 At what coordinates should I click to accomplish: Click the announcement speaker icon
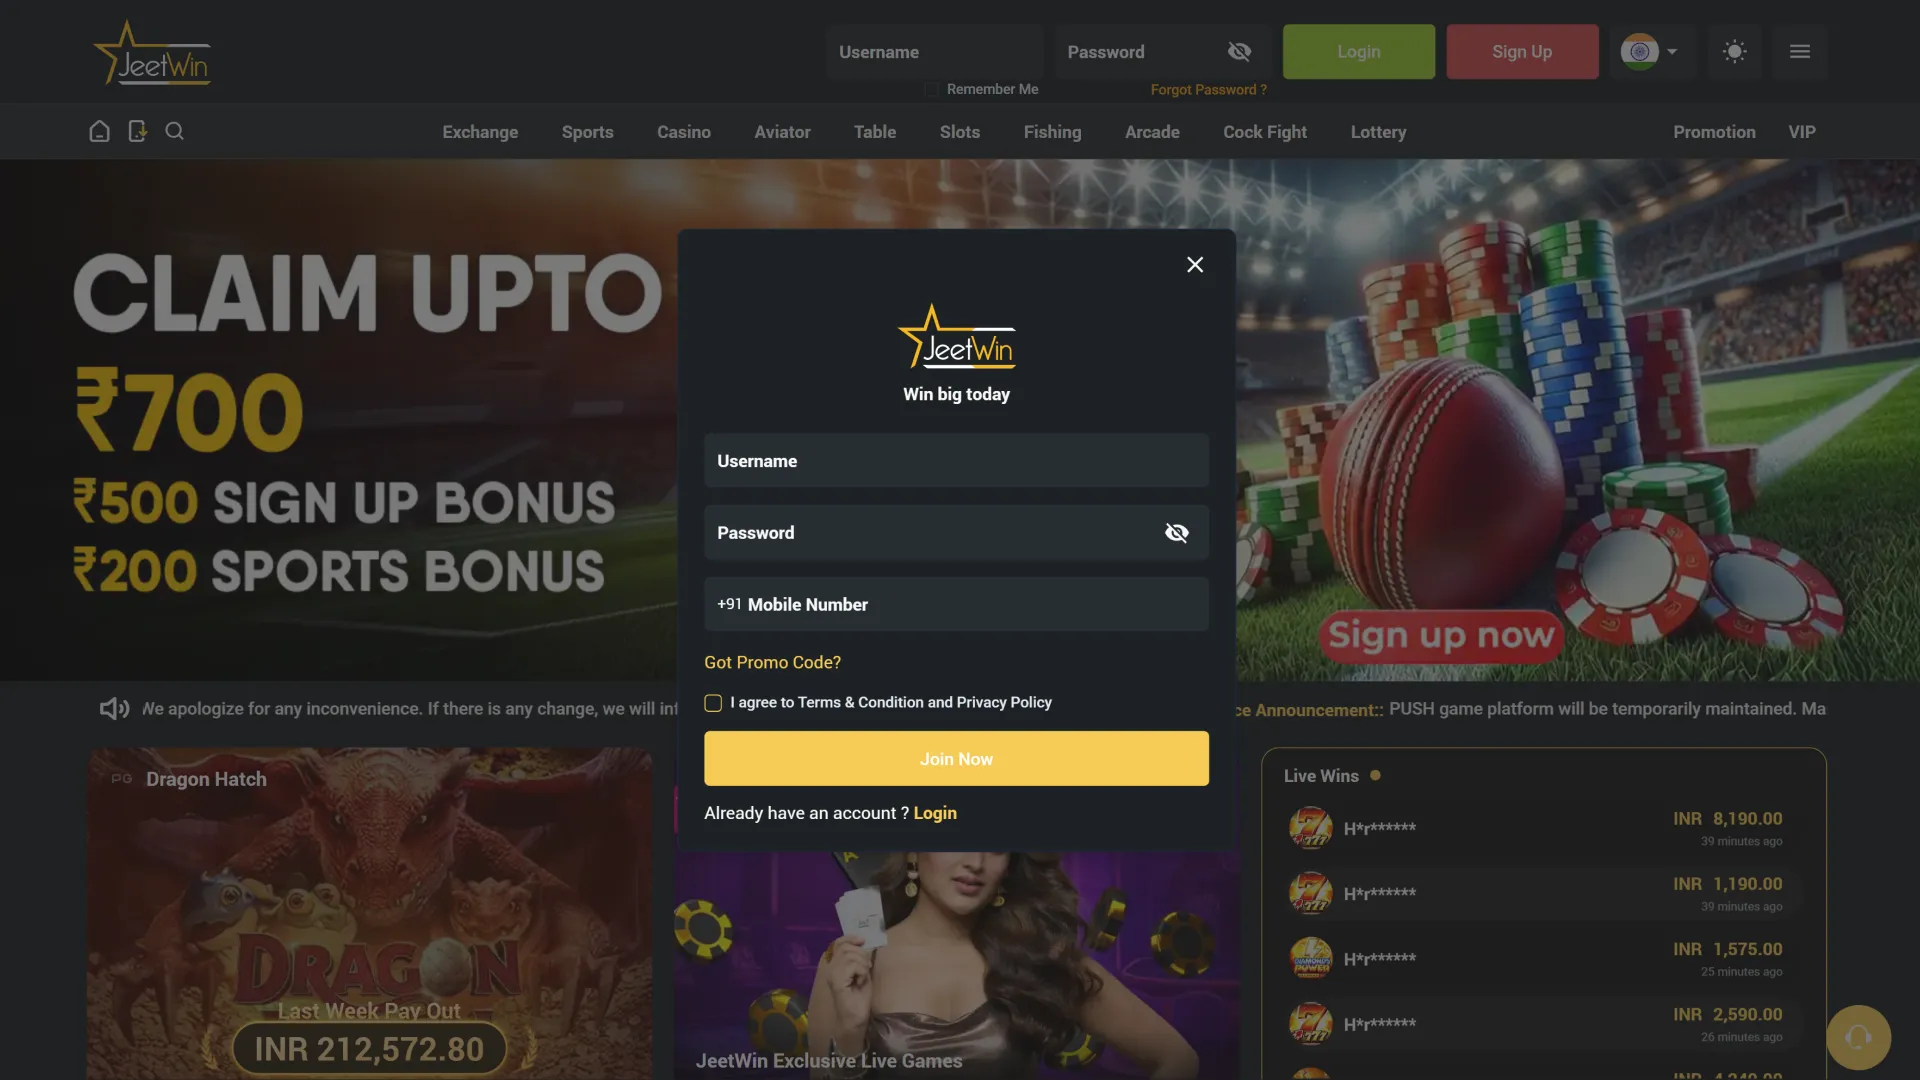114,709
